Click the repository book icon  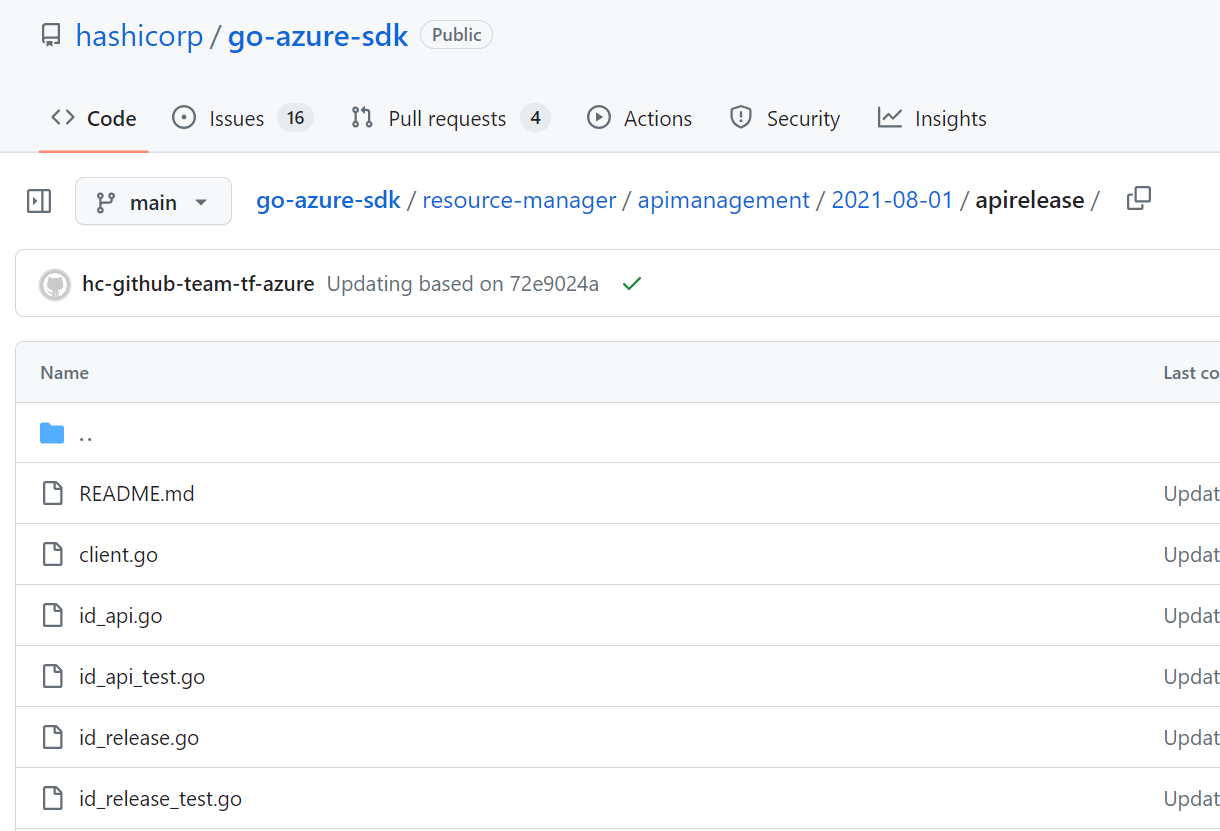(x=50, y=35)
